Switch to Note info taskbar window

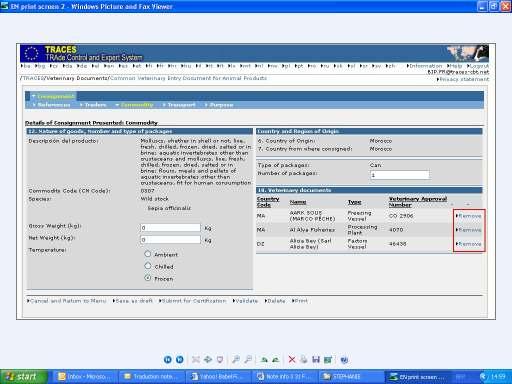[284, 377]
